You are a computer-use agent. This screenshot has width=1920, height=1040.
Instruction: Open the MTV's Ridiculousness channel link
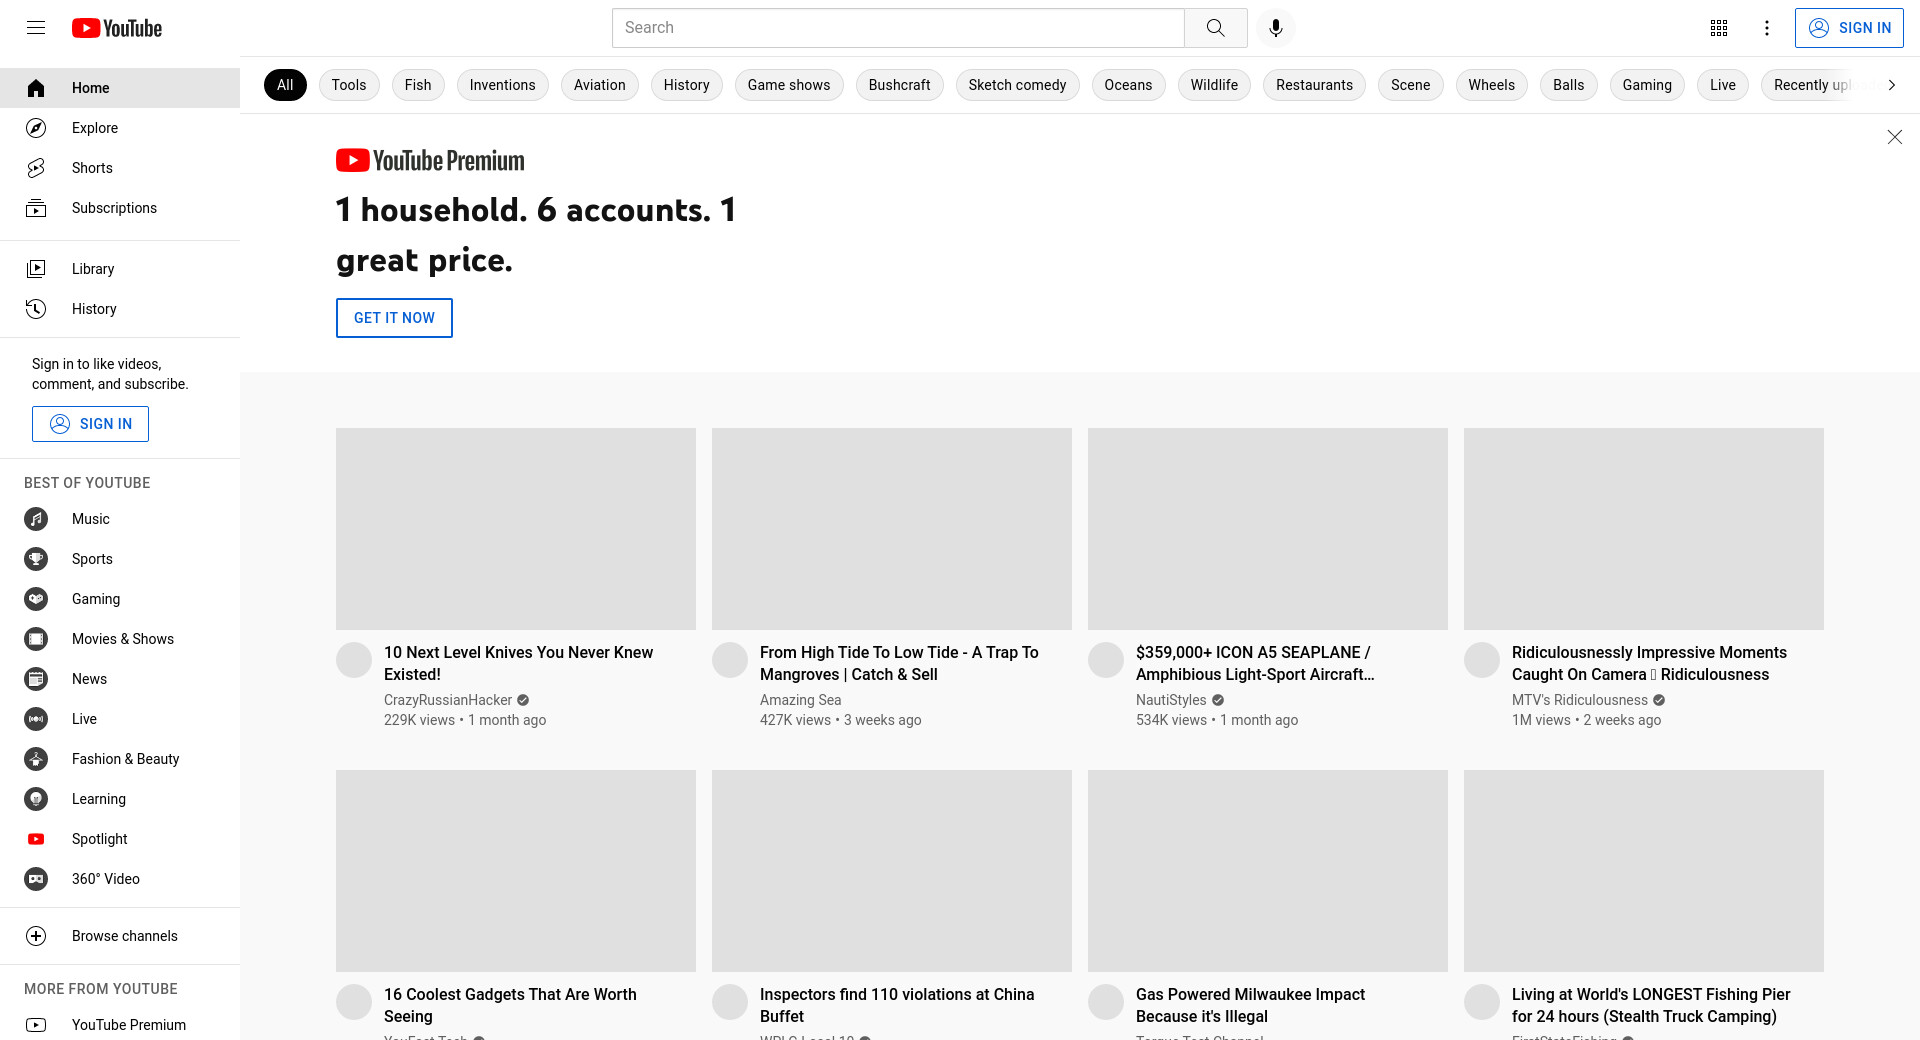[1580, 700]
